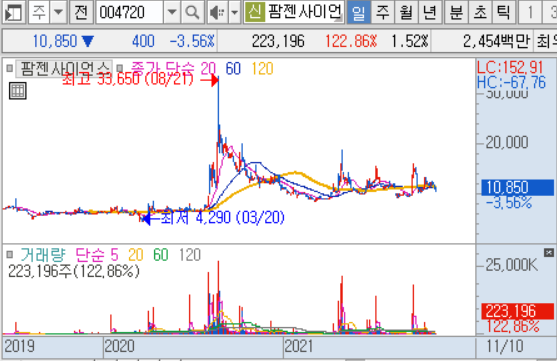This screenshot has width=557, height=361.
Task: Select the 월 monthly chart tab
Action: coord(406,12)
